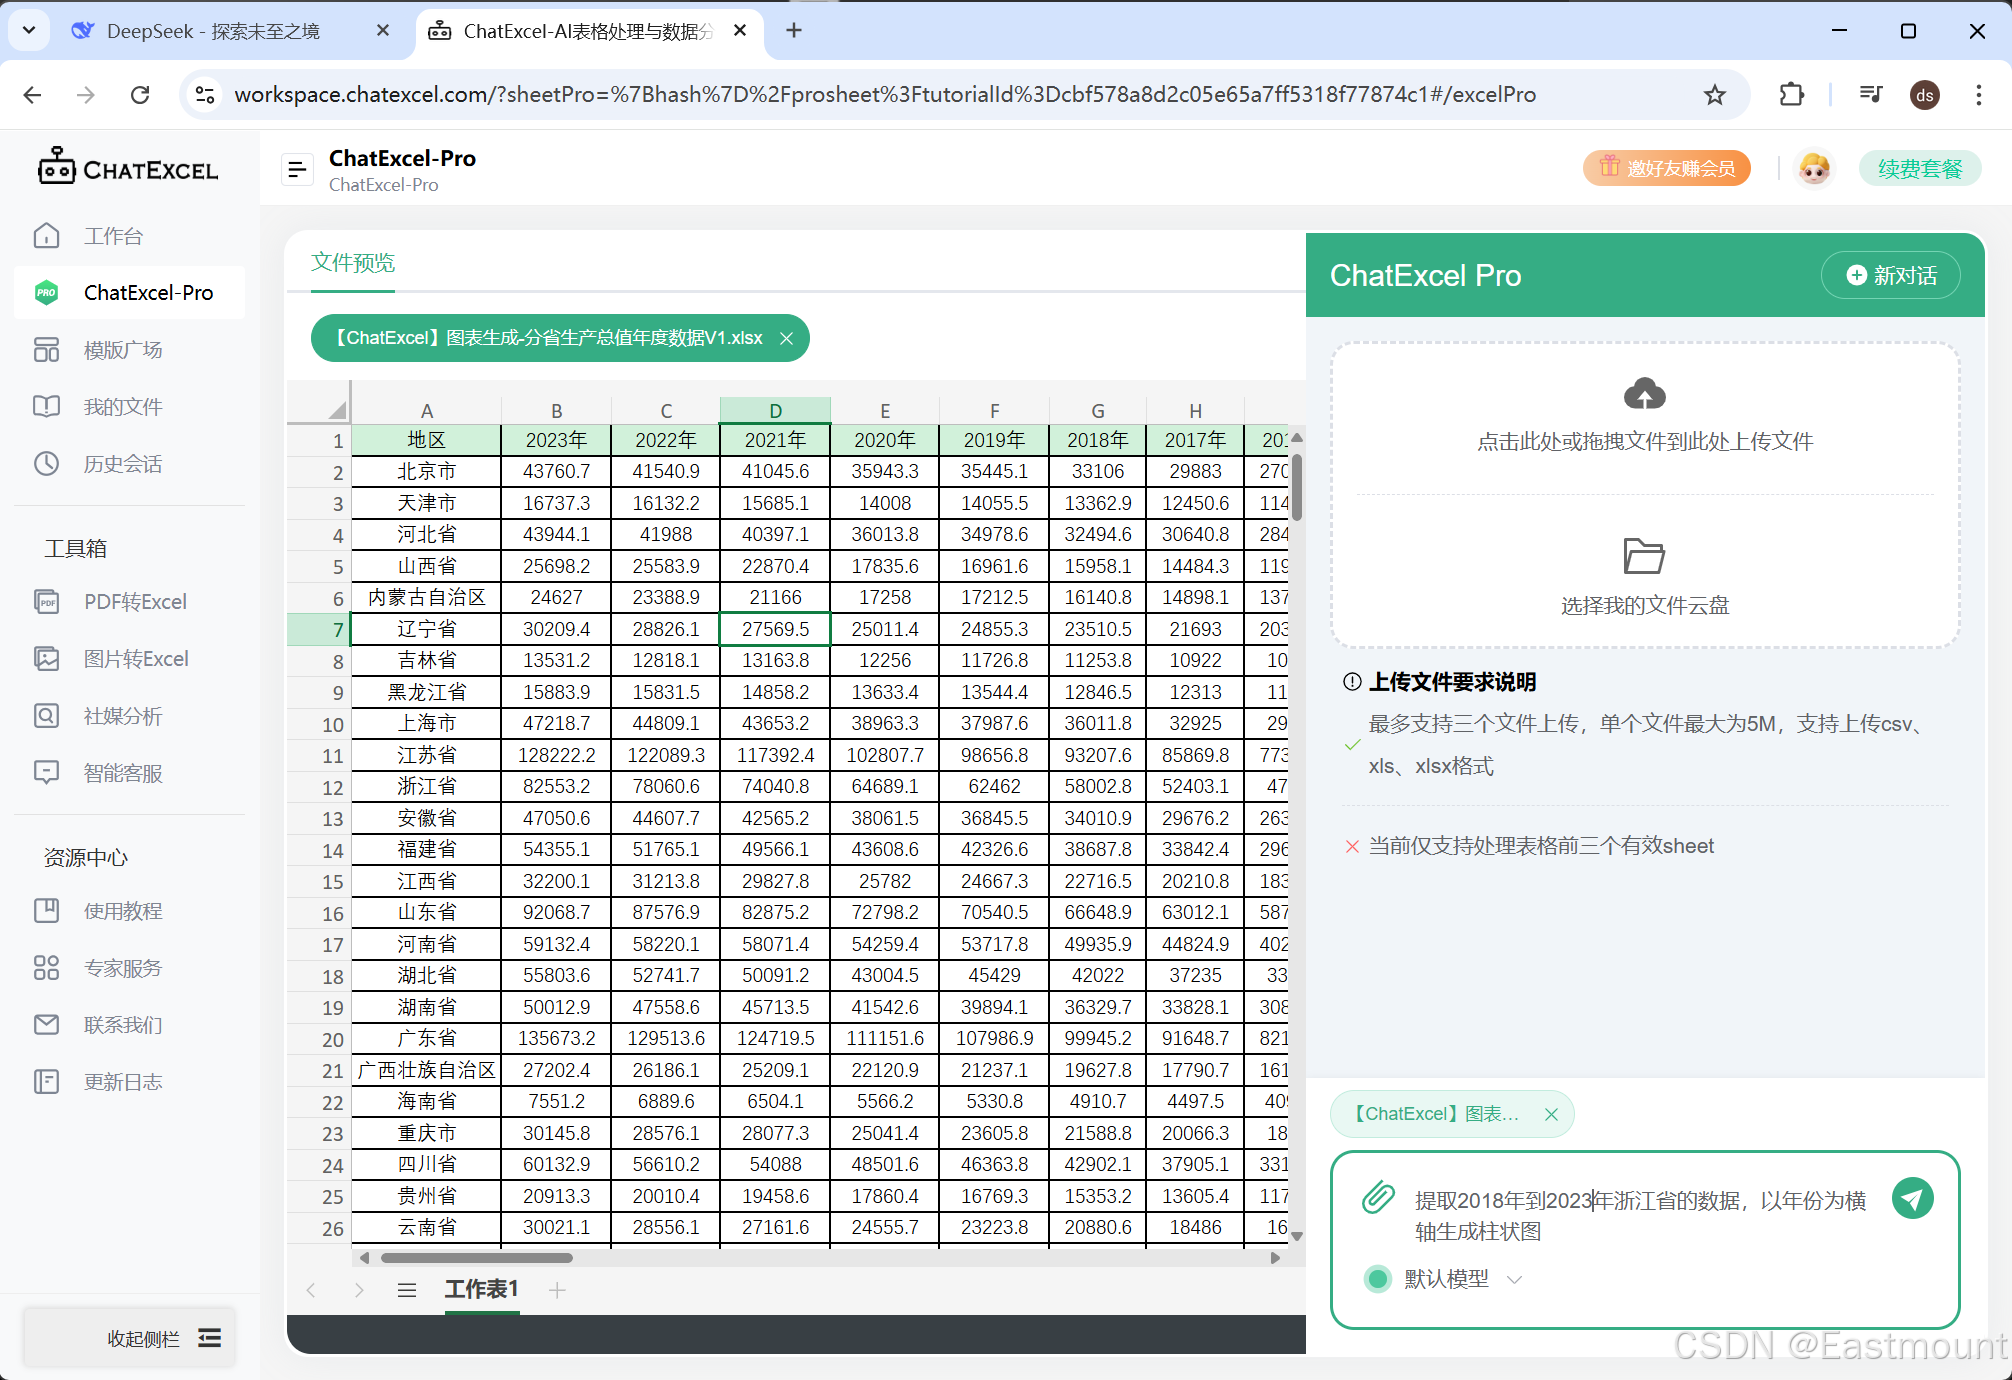Remove attached file chip above input box
Image resolution: width=2012 pixels, height=1380 pixels.
[1551, 1114]
